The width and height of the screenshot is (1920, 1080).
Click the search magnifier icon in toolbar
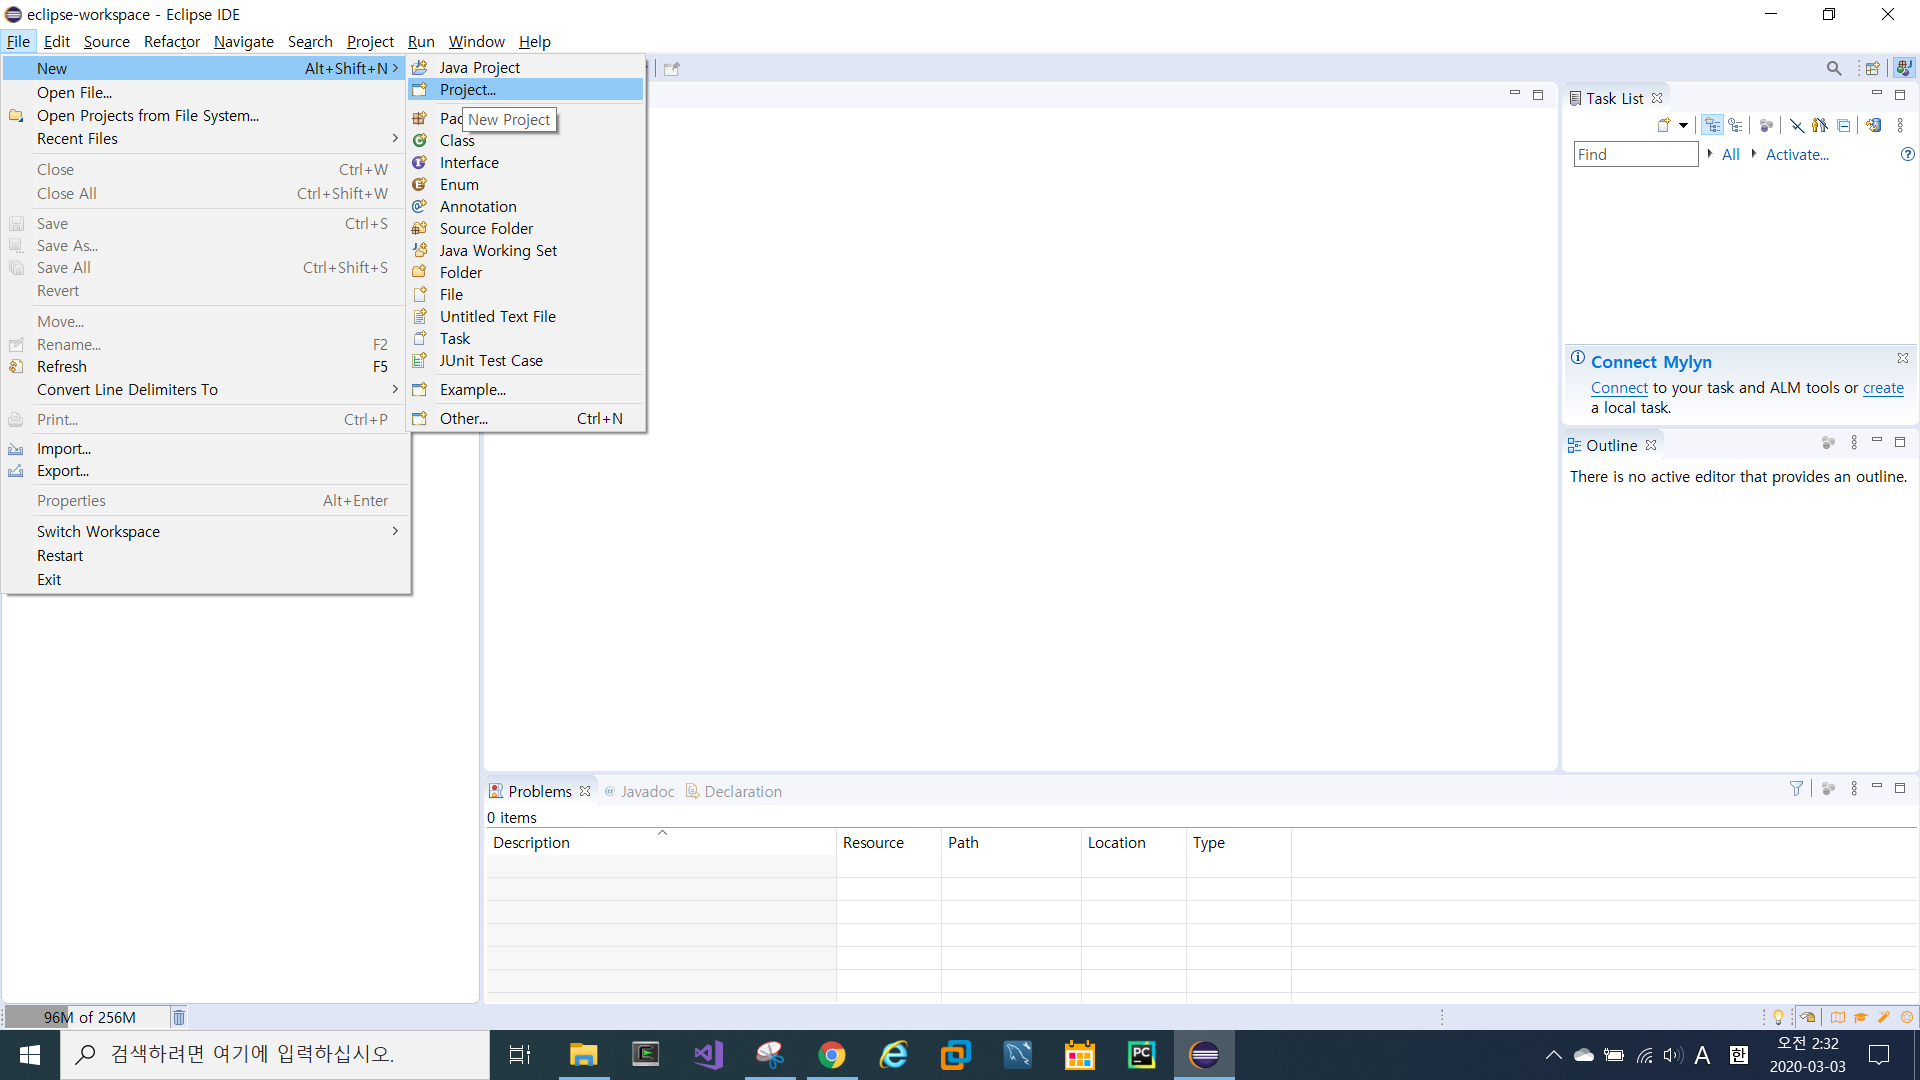(x=1833, y=68)
